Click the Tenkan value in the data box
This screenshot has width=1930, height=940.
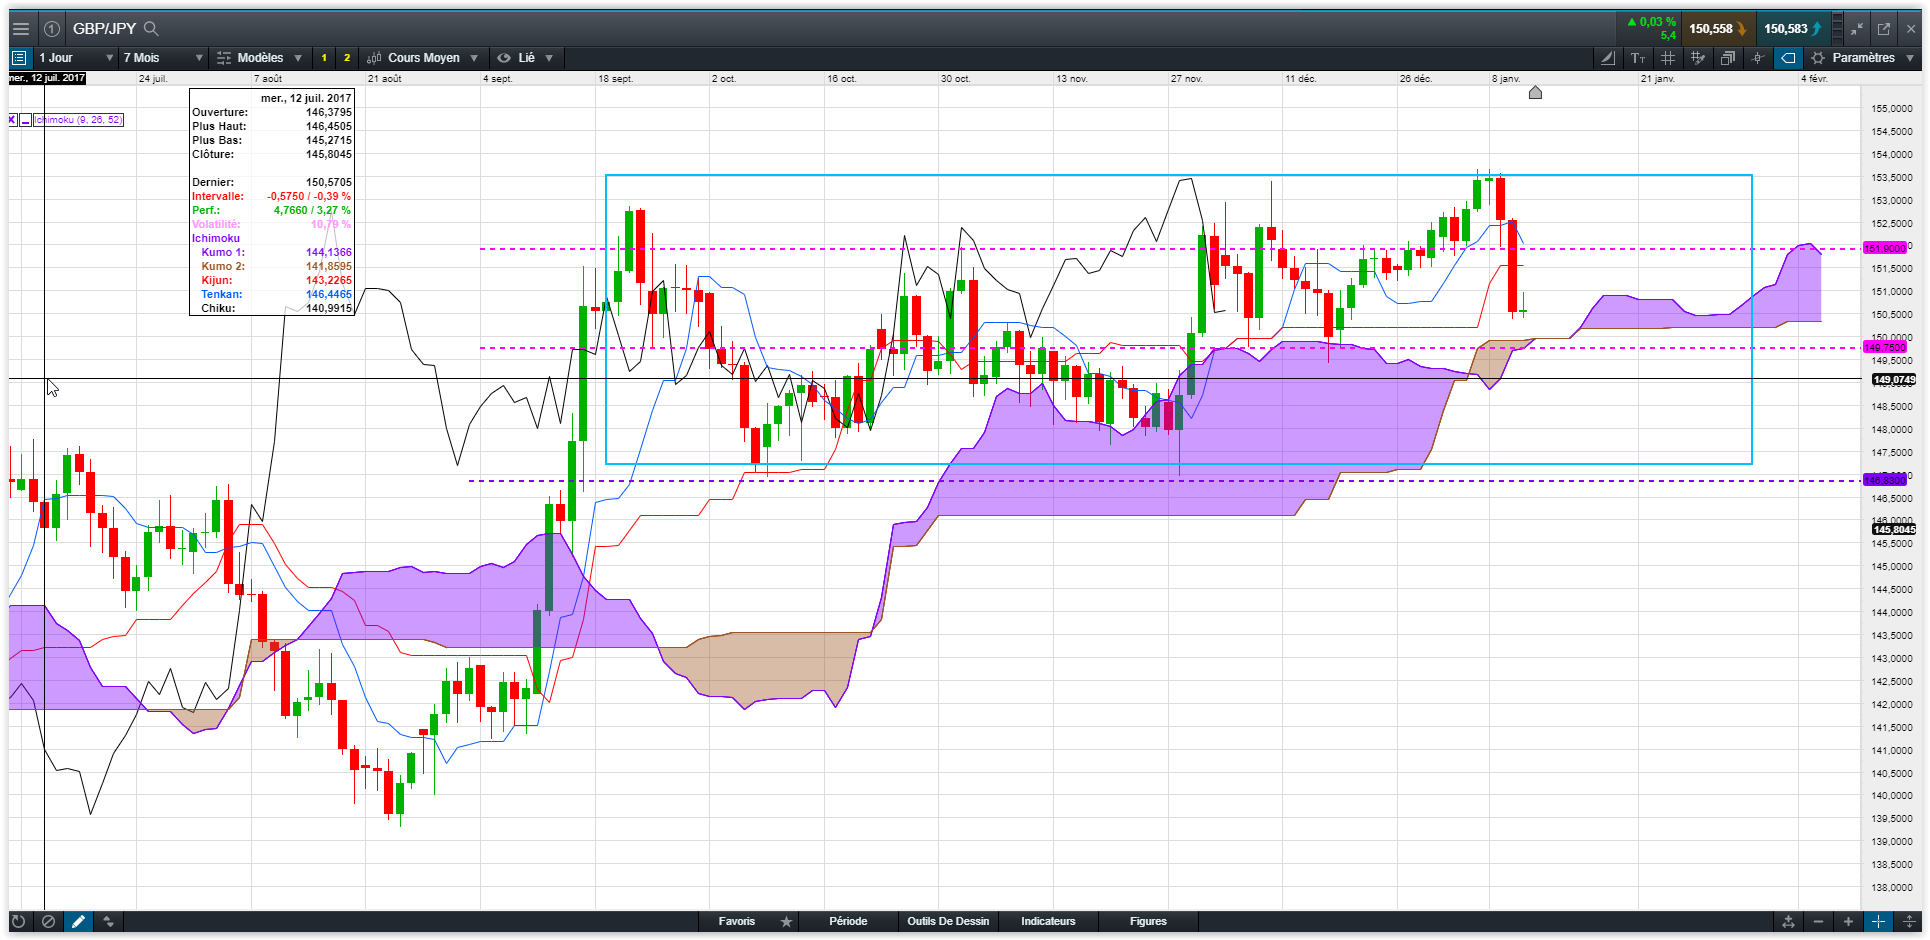coord(328,295)
